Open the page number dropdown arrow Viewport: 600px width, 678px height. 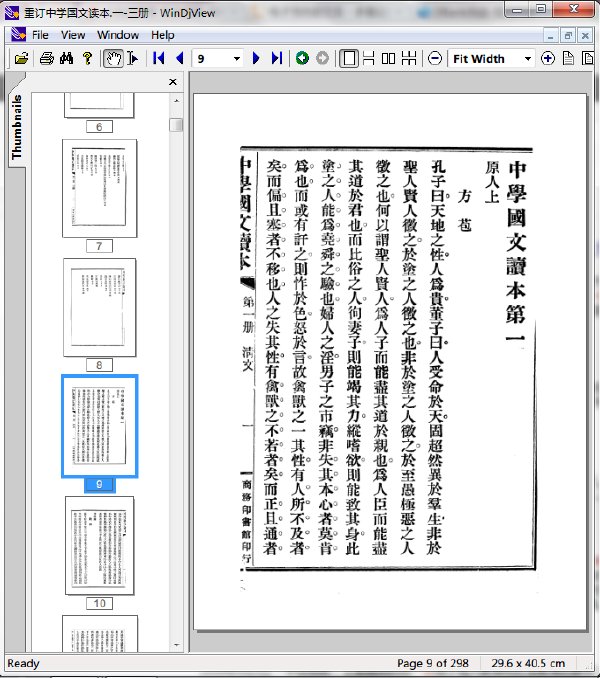pyautogui.click(x=236, y=59)
